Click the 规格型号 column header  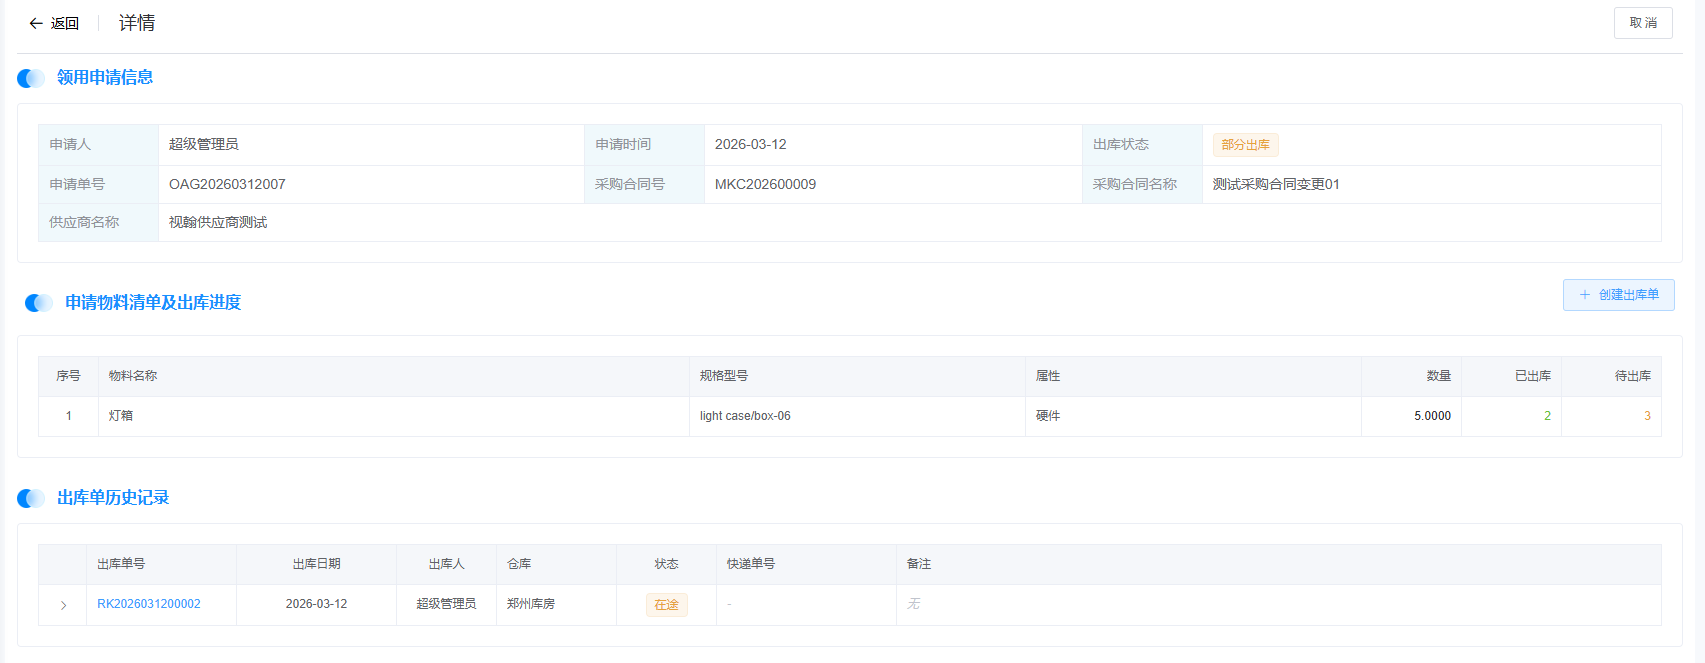[724, 376]
